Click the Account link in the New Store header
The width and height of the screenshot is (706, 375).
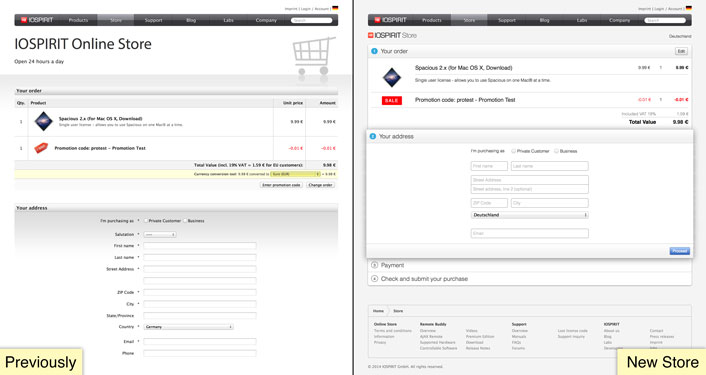[x=675, y=9]
